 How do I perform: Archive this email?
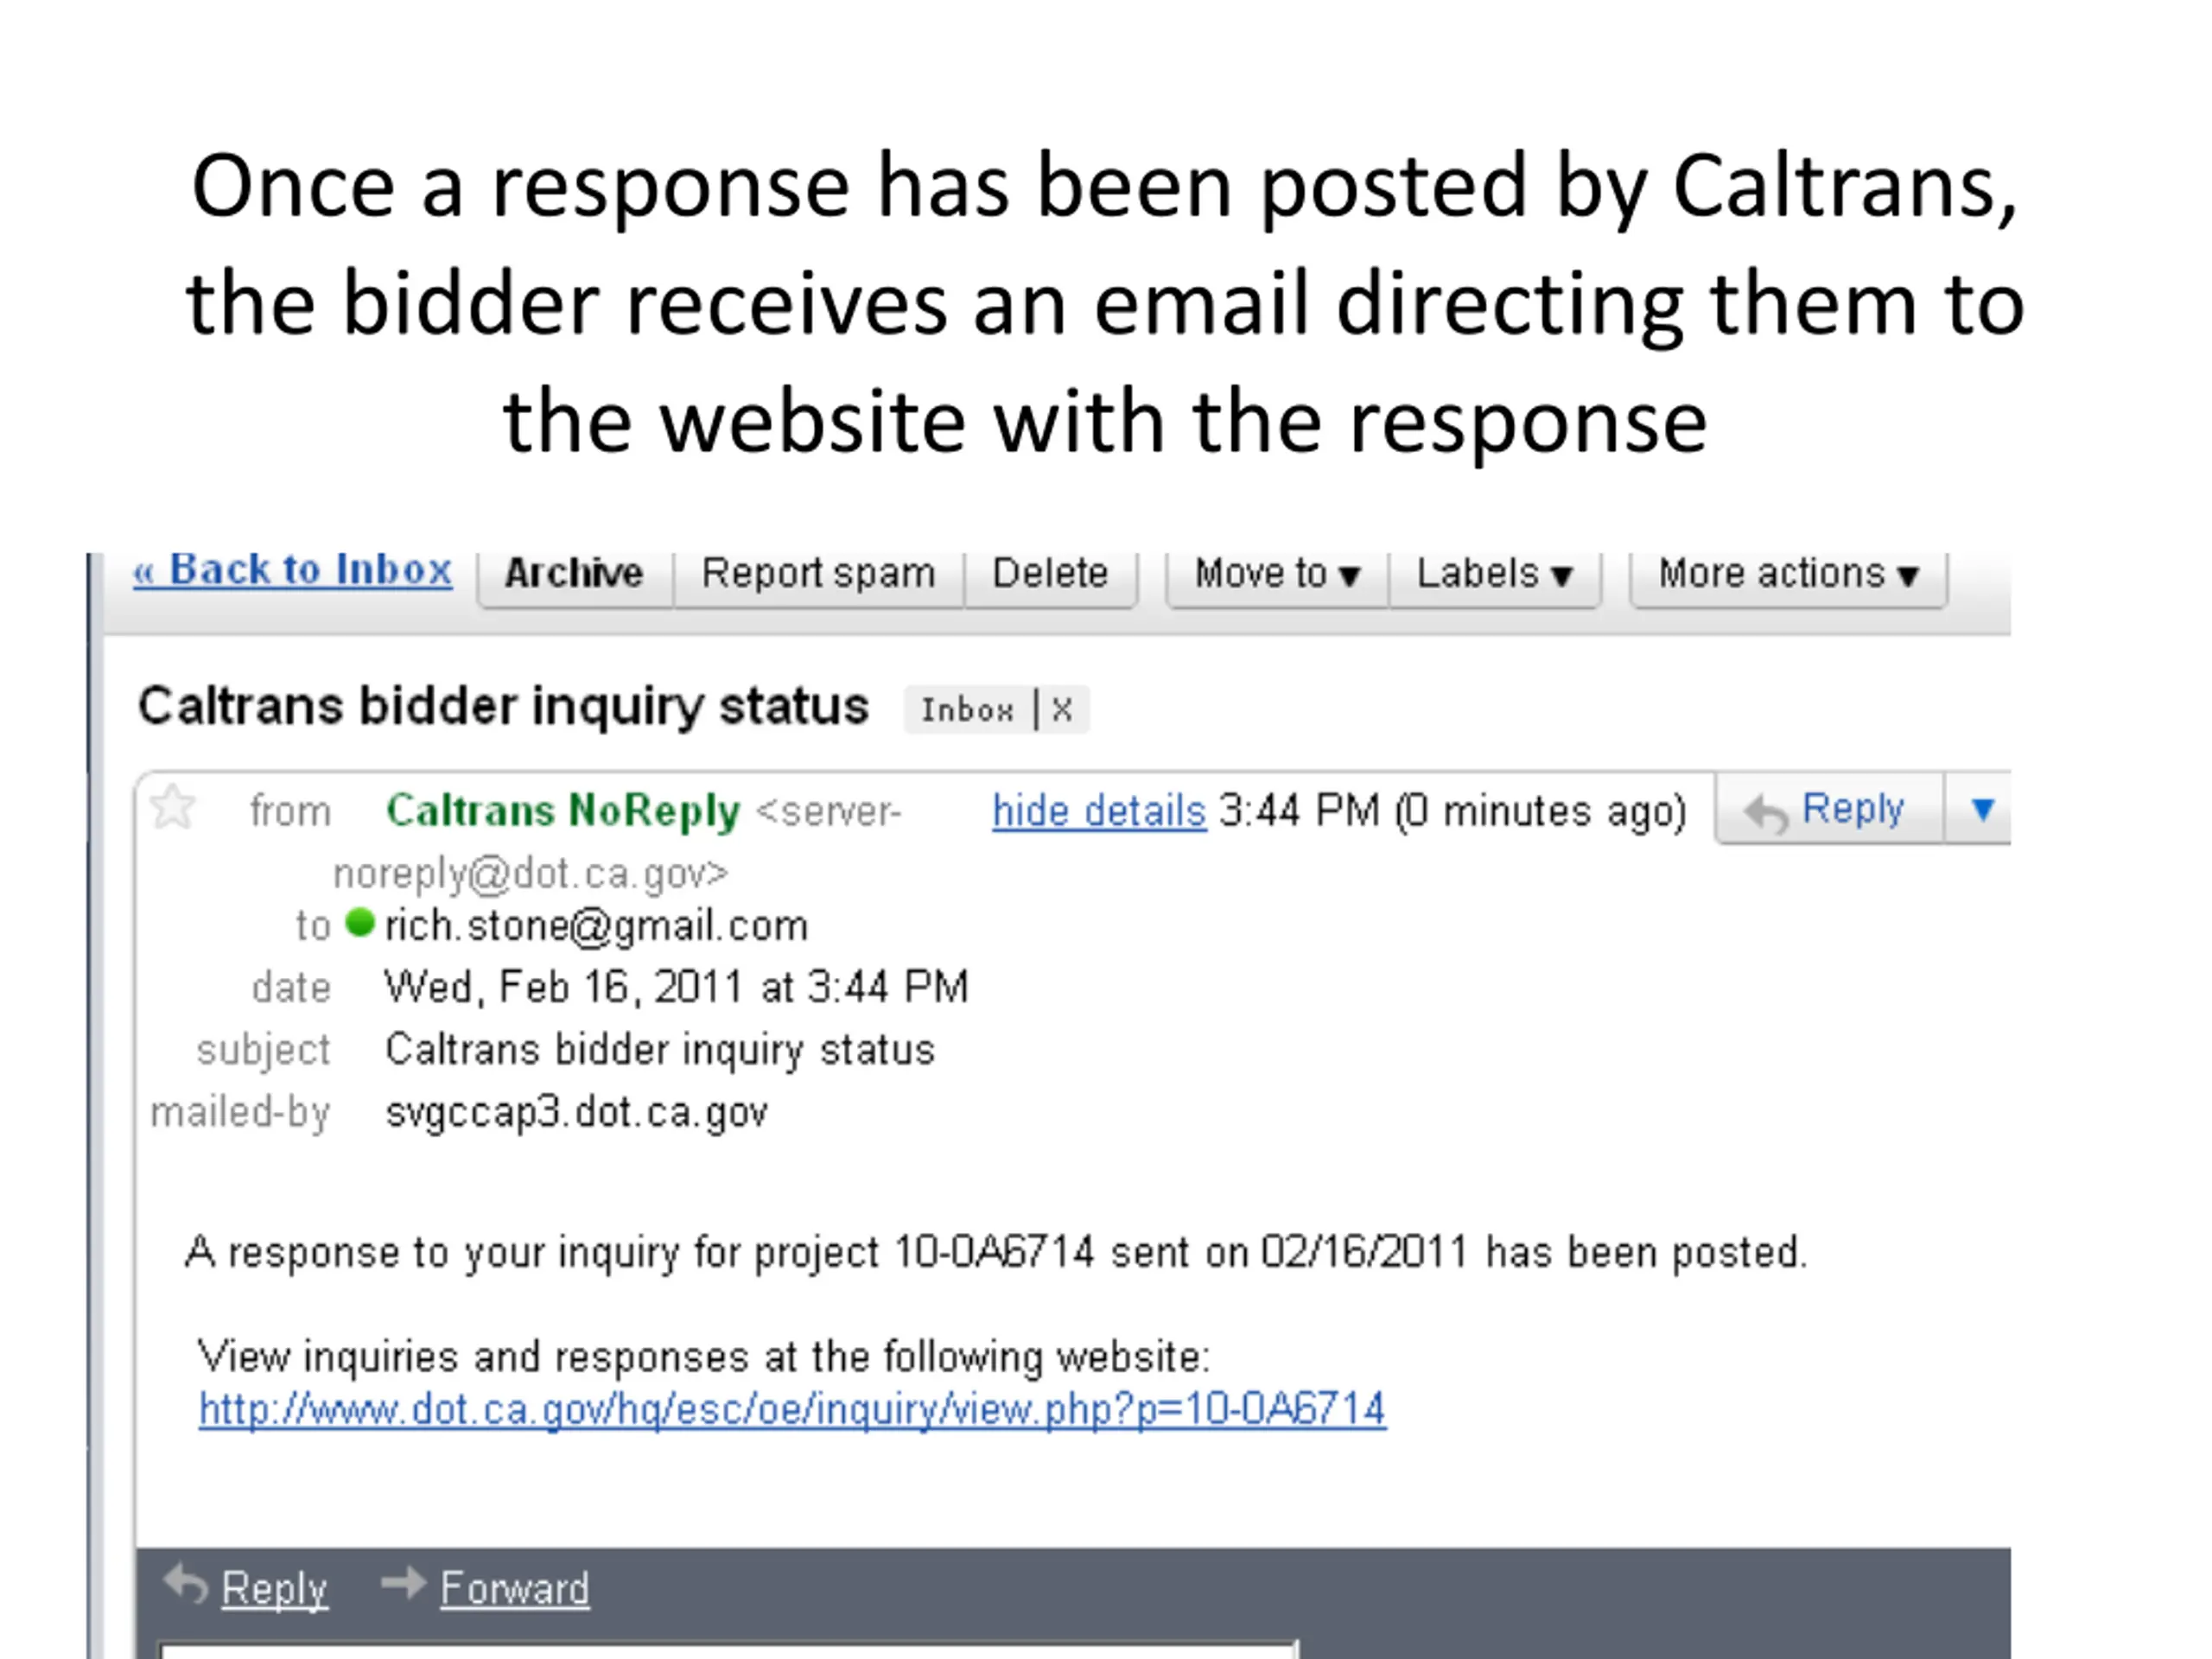tap(574, 575)
